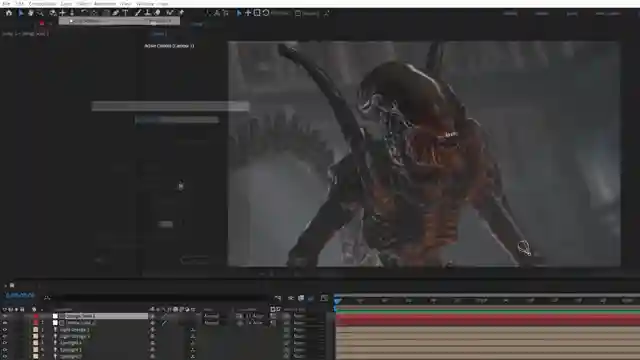The height and width of the screenshot is (360, 640).
Task: Select the Eraser tool
Action: coord(158,13)
